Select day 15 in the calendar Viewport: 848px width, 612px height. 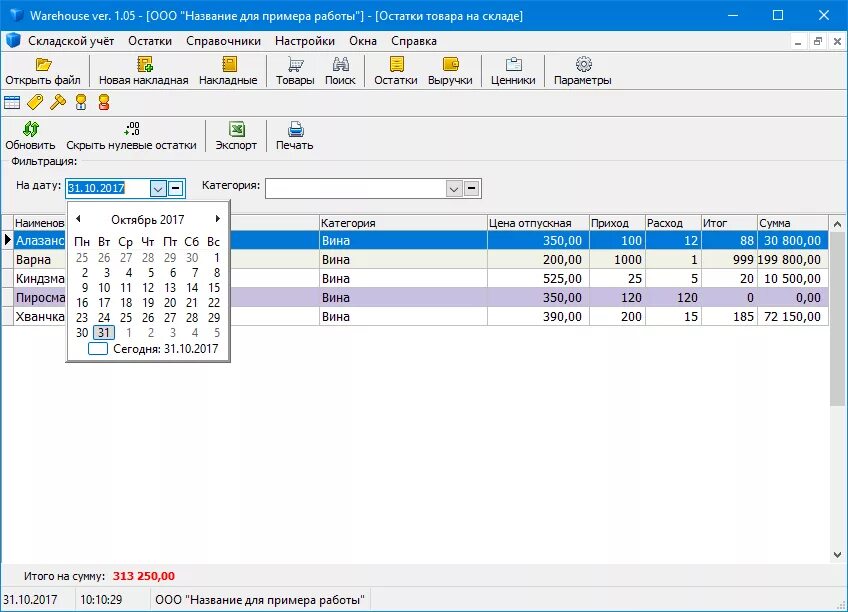pos(214,288)
